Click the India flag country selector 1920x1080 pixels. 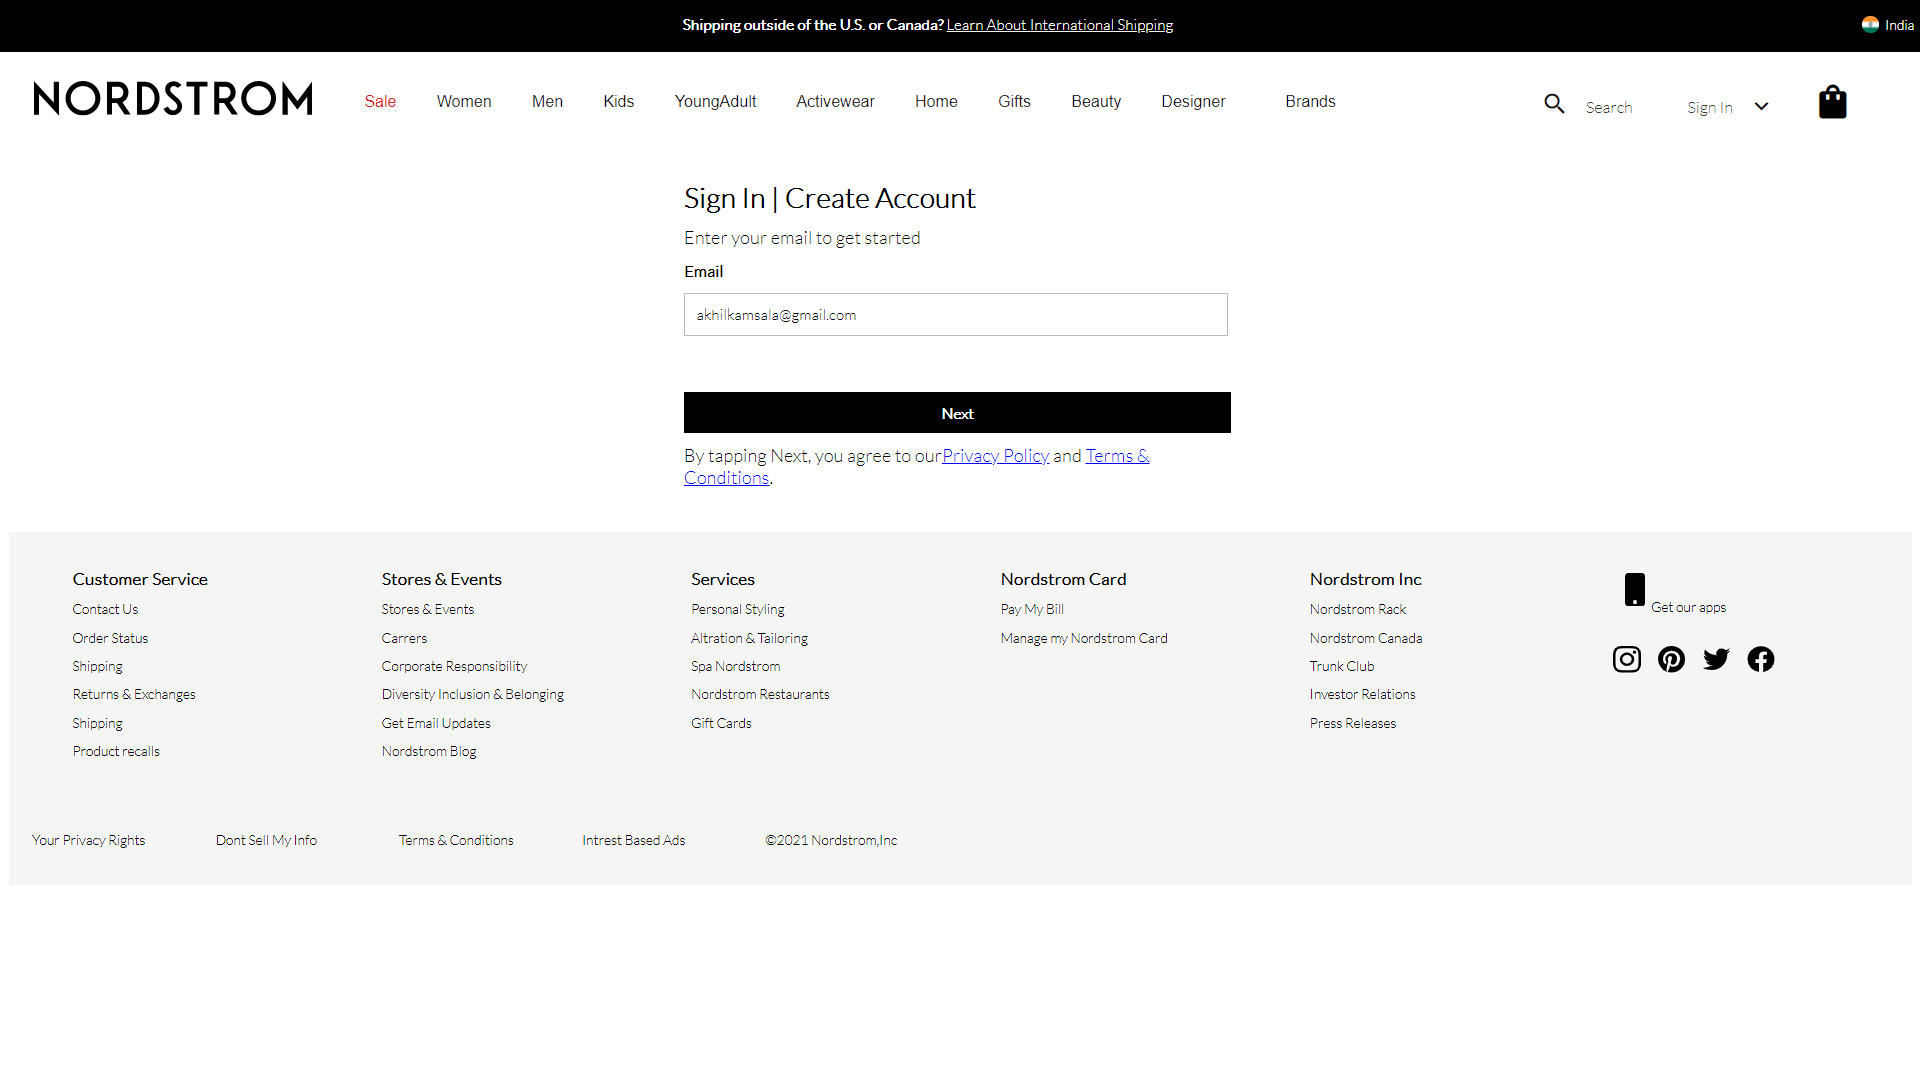pyautogui.click(x=1870, y=25)
